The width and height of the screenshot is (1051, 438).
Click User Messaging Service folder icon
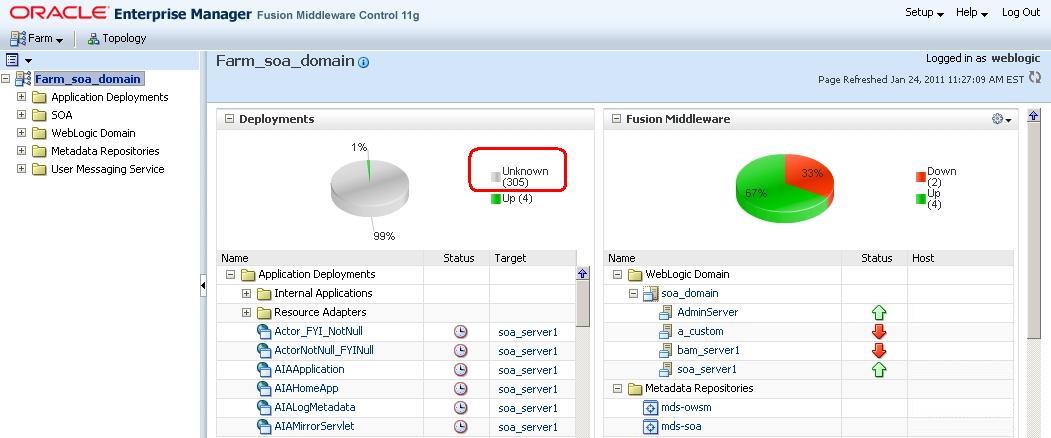(39, 170)
